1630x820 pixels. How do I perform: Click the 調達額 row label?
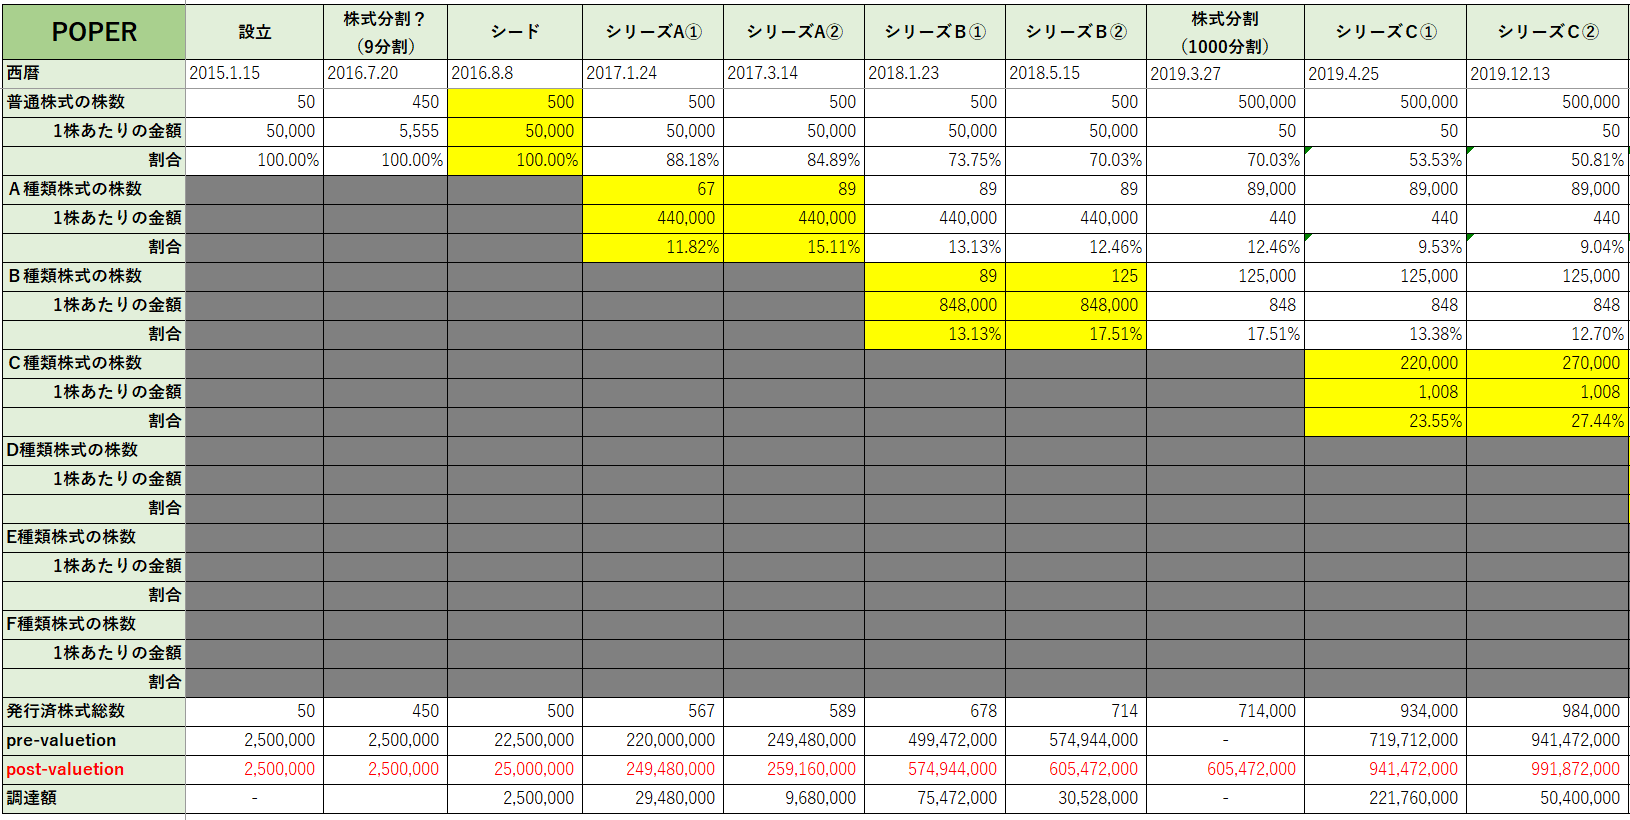coord(94,798)
